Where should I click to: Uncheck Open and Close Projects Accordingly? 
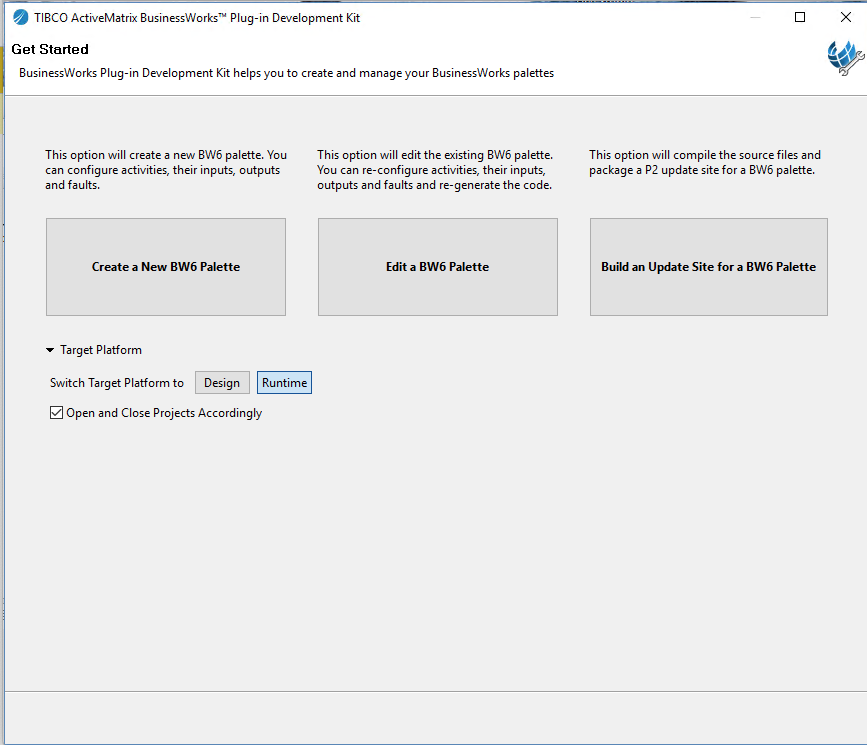pos(56,413)
